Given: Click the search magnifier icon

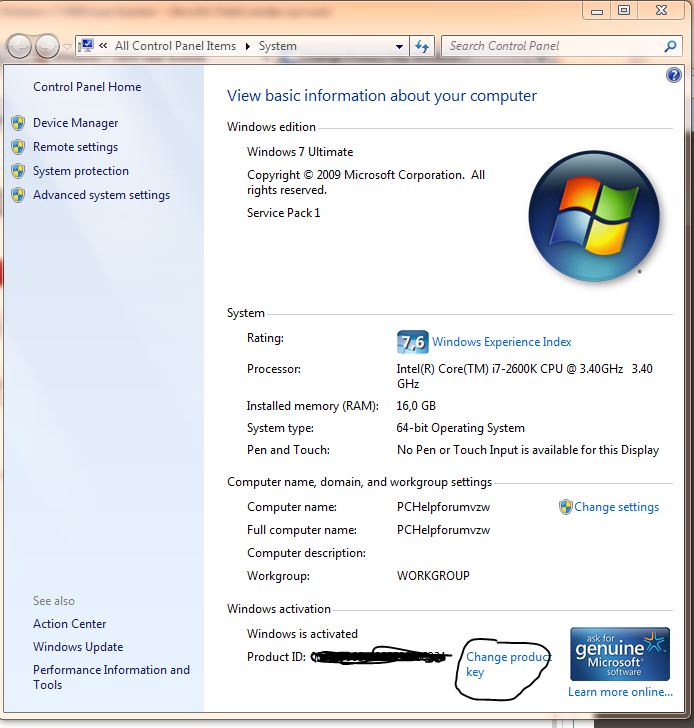Looking at the screenshot, I should (x=670, y=46).
